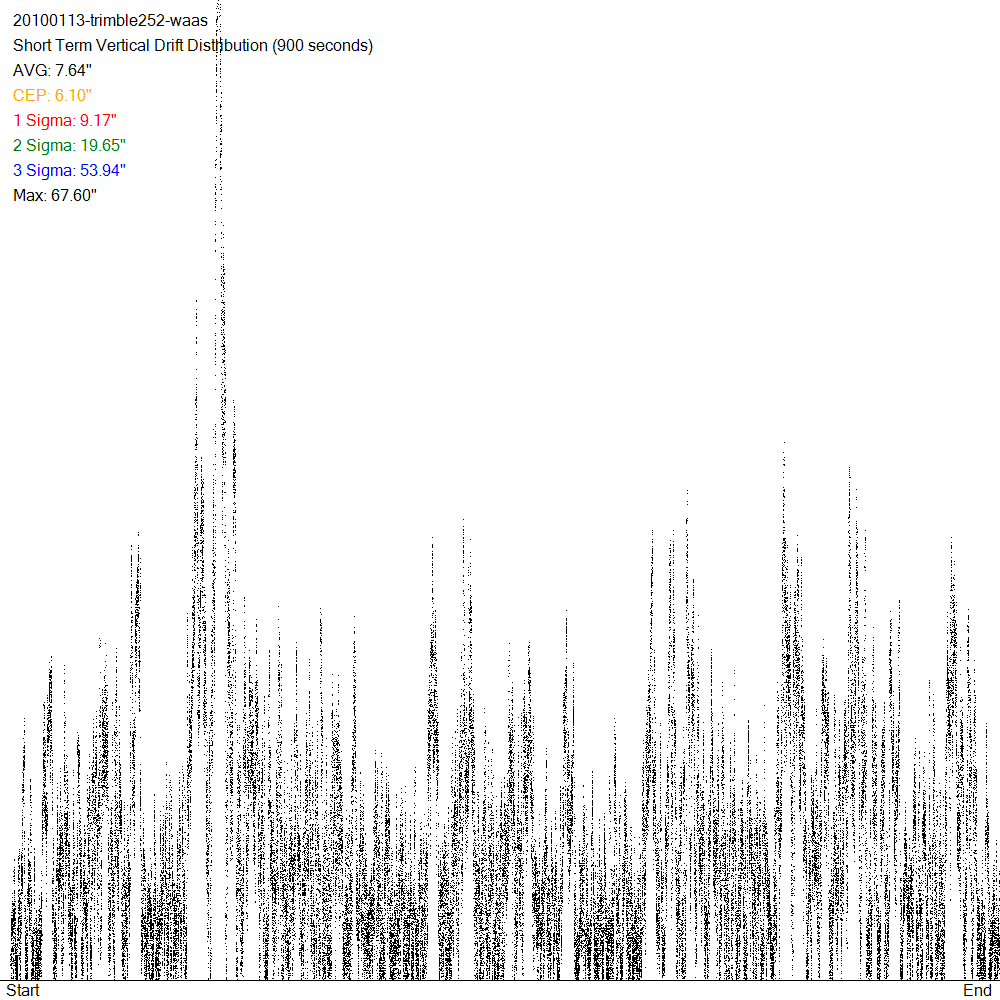The image size is (1000, 1000).
Task: Click the green "2 Sigma:" label
Action: tap(44, 146)
